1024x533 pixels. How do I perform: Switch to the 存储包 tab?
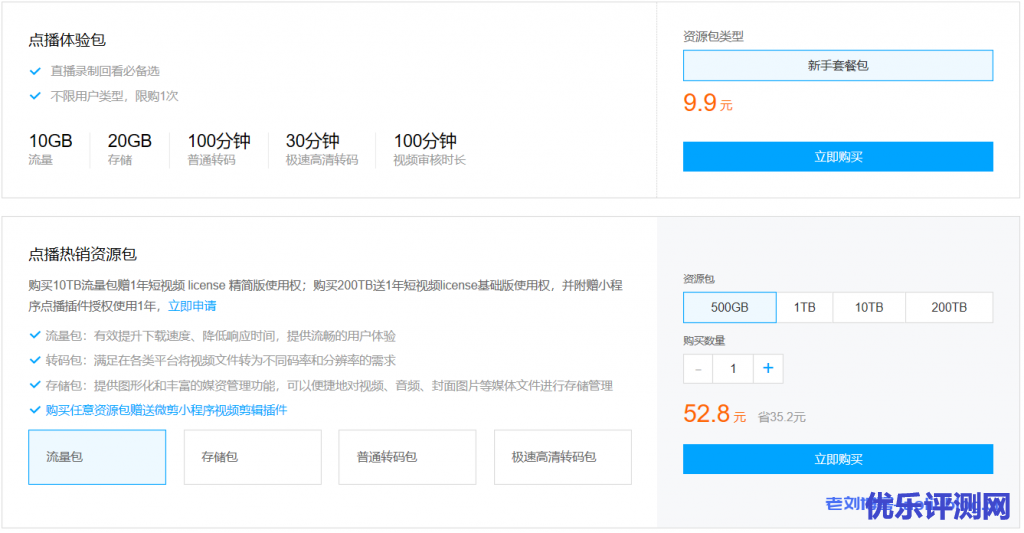tap(252, 457)
